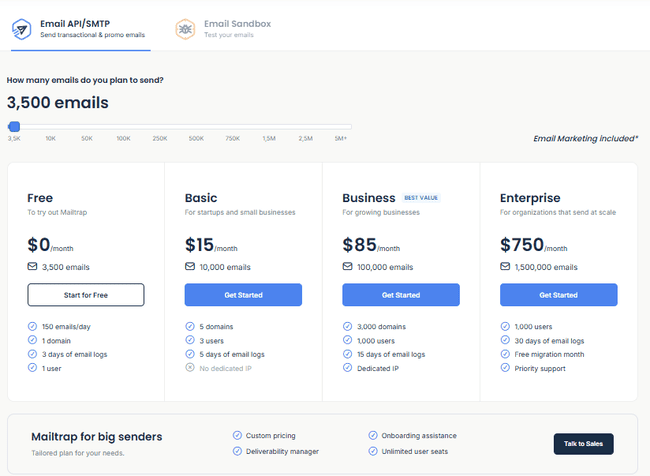Select the 1.5M slider label

click(x=269, y=138)
